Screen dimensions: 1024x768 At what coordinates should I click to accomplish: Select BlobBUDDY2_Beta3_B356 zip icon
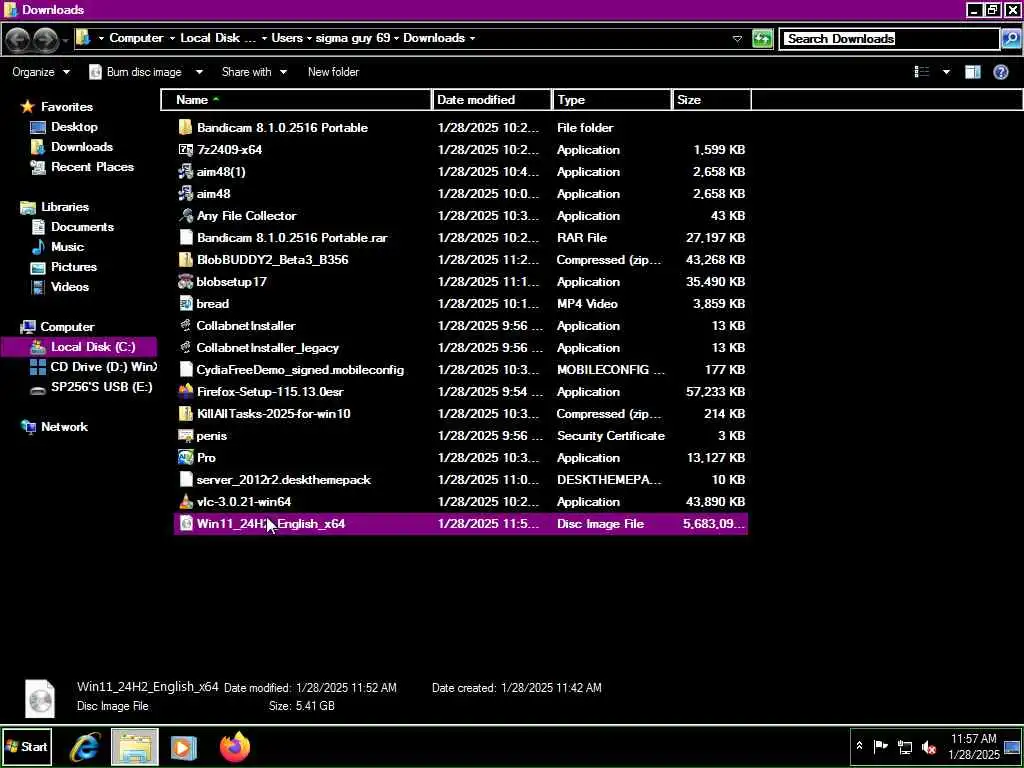tap(185, 259)
